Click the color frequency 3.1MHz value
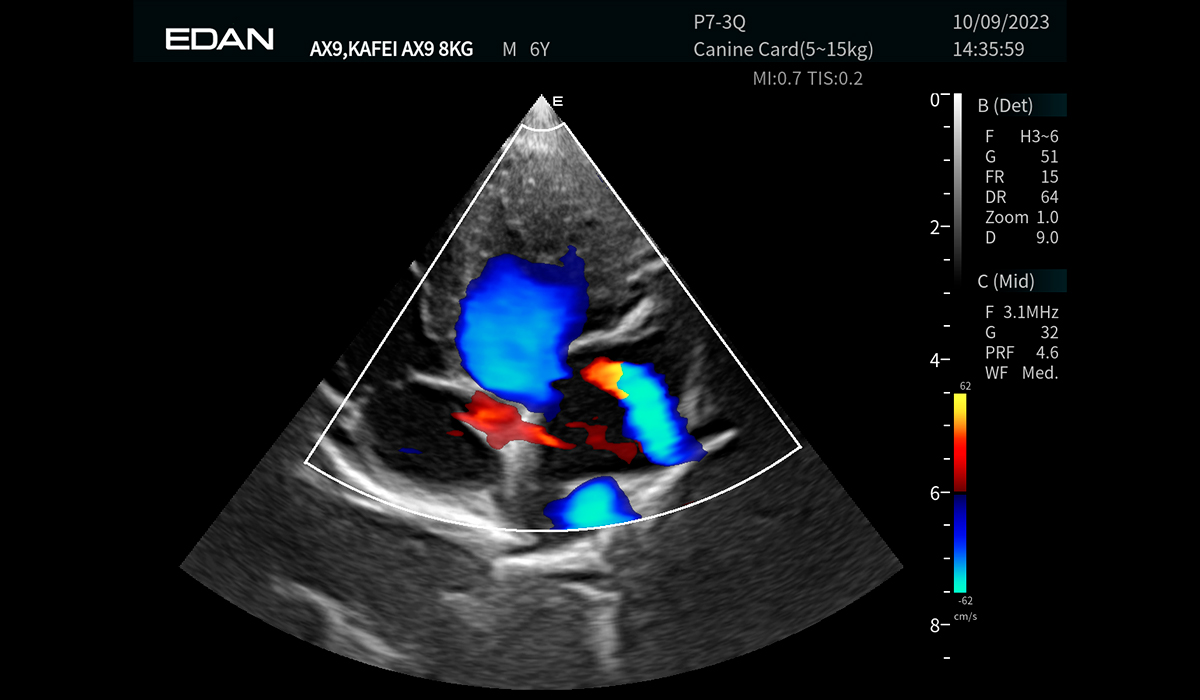Image resolution: width=1200 pixels, height=700 pixels. click(1030, 312)
